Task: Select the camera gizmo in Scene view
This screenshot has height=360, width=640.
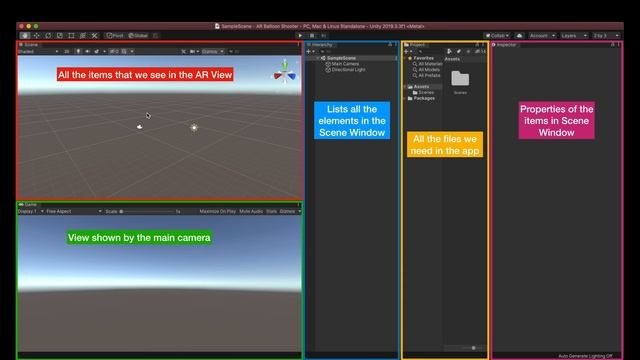Action: click(x=140, y=127)
